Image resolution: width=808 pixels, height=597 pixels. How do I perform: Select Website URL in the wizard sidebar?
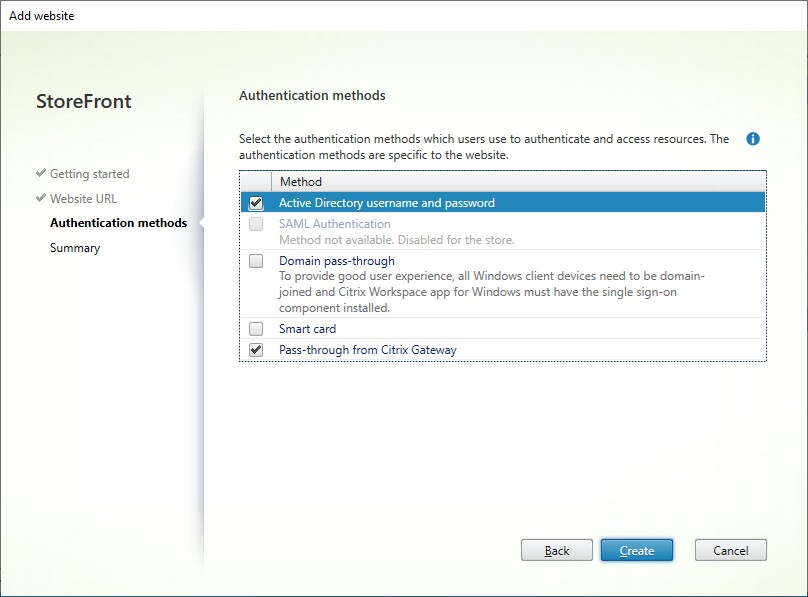tap(85, 198)
